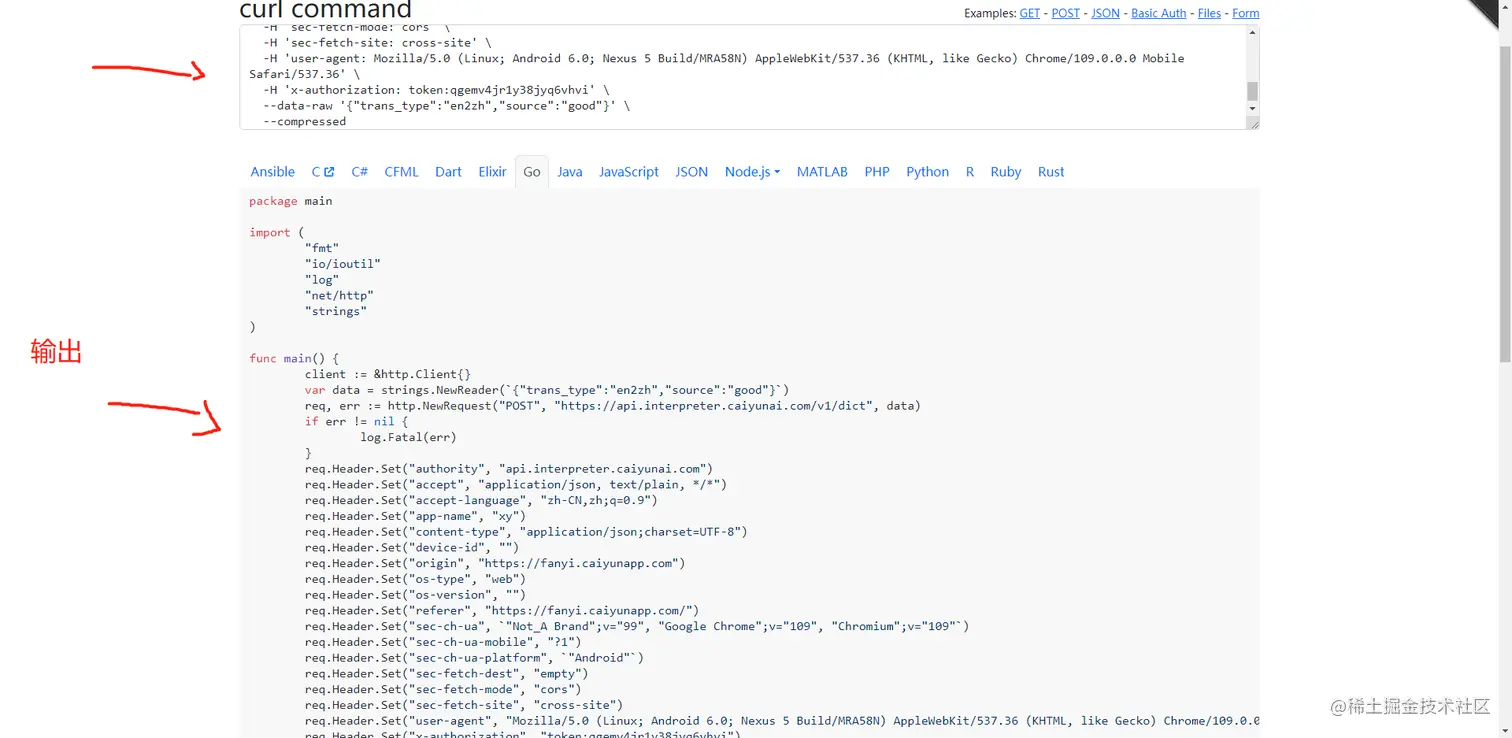Open the POST example link
The image size is (1512, 738).
coord(1065,13)
